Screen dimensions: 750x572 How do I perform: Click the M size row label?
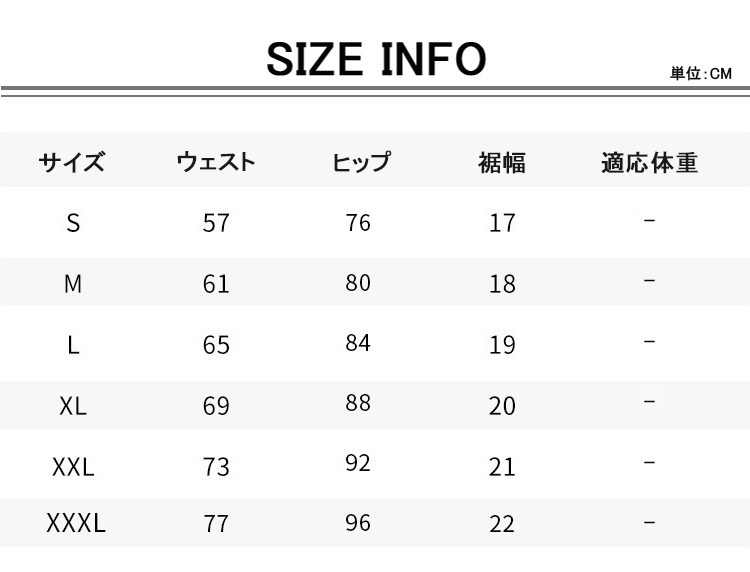click(72, 284)
